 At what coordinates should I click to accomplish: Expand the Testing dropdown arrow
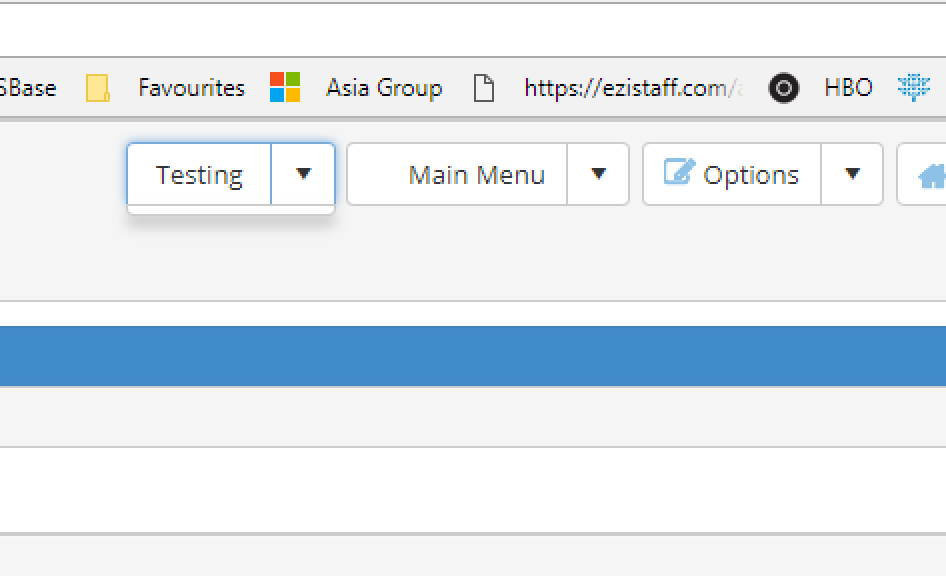[303, 174]
